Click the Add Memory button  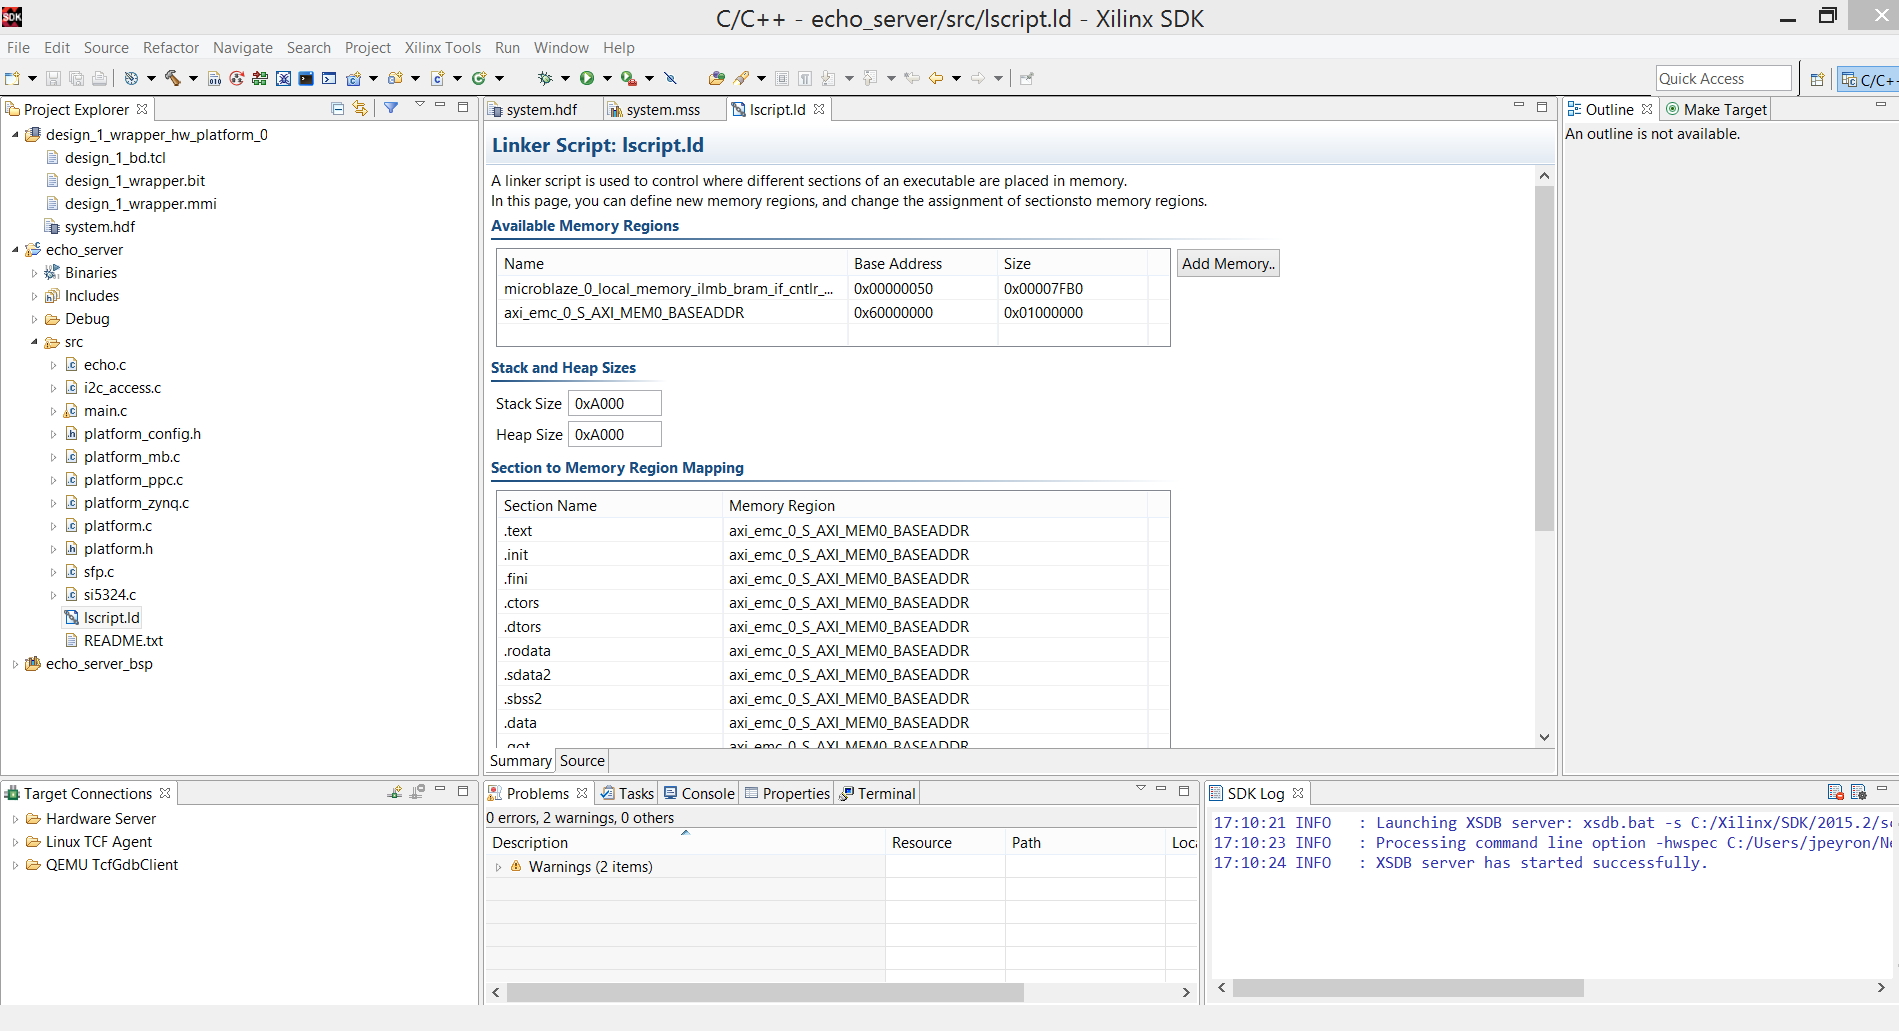[1228, 264]
